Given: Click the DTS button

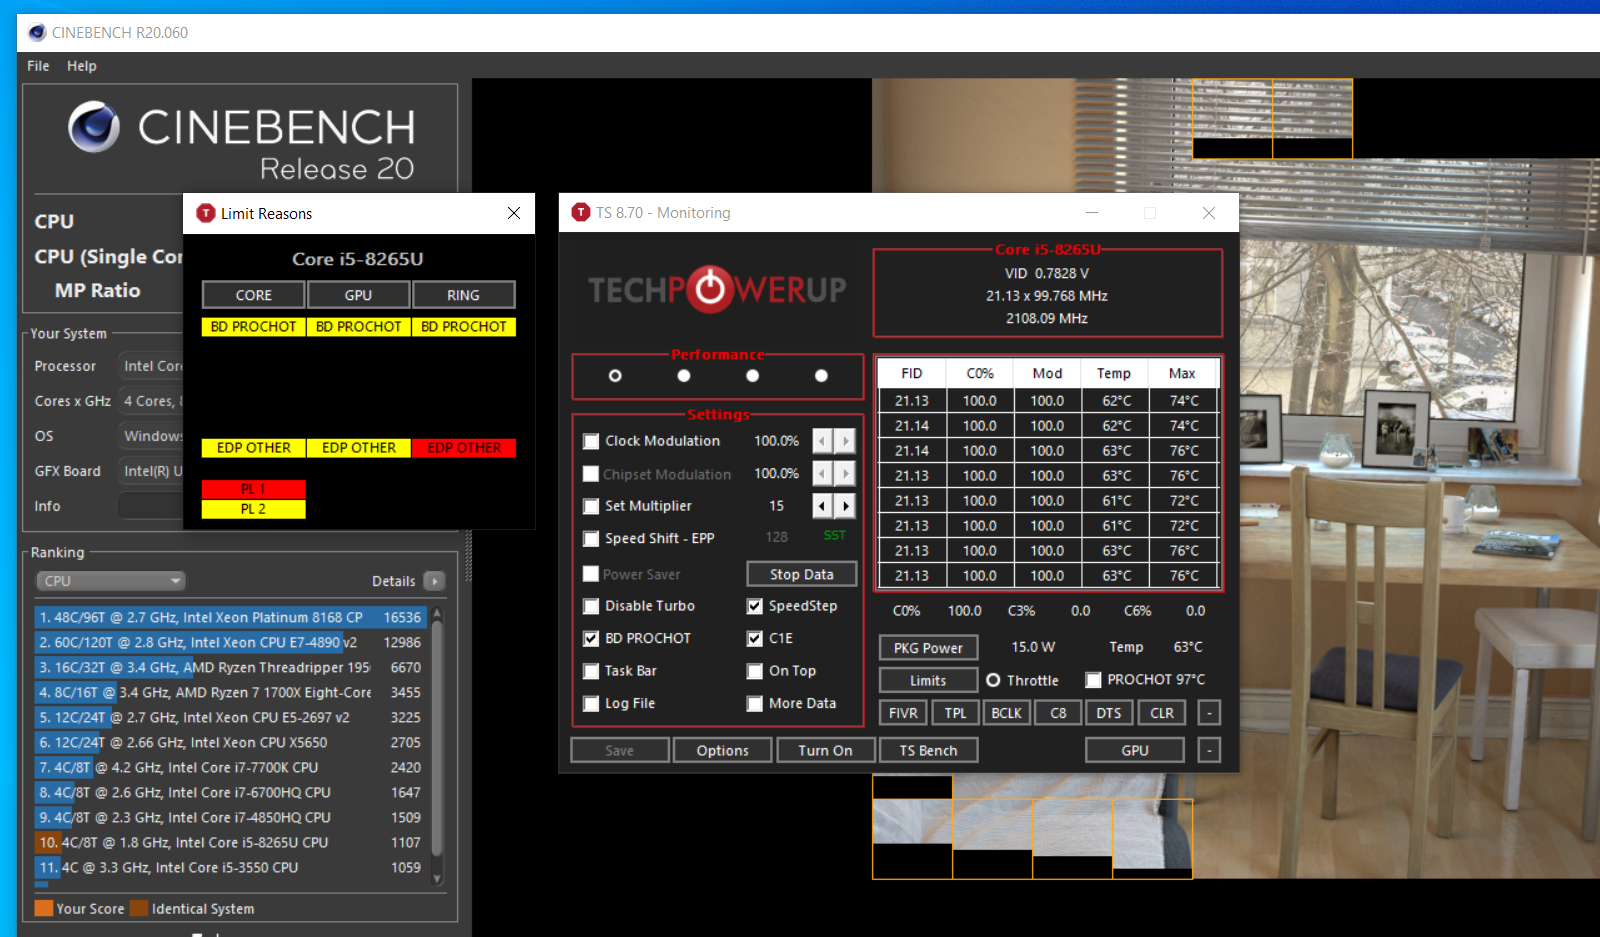Looking at the screenshot, I should tap(1109, 713).
